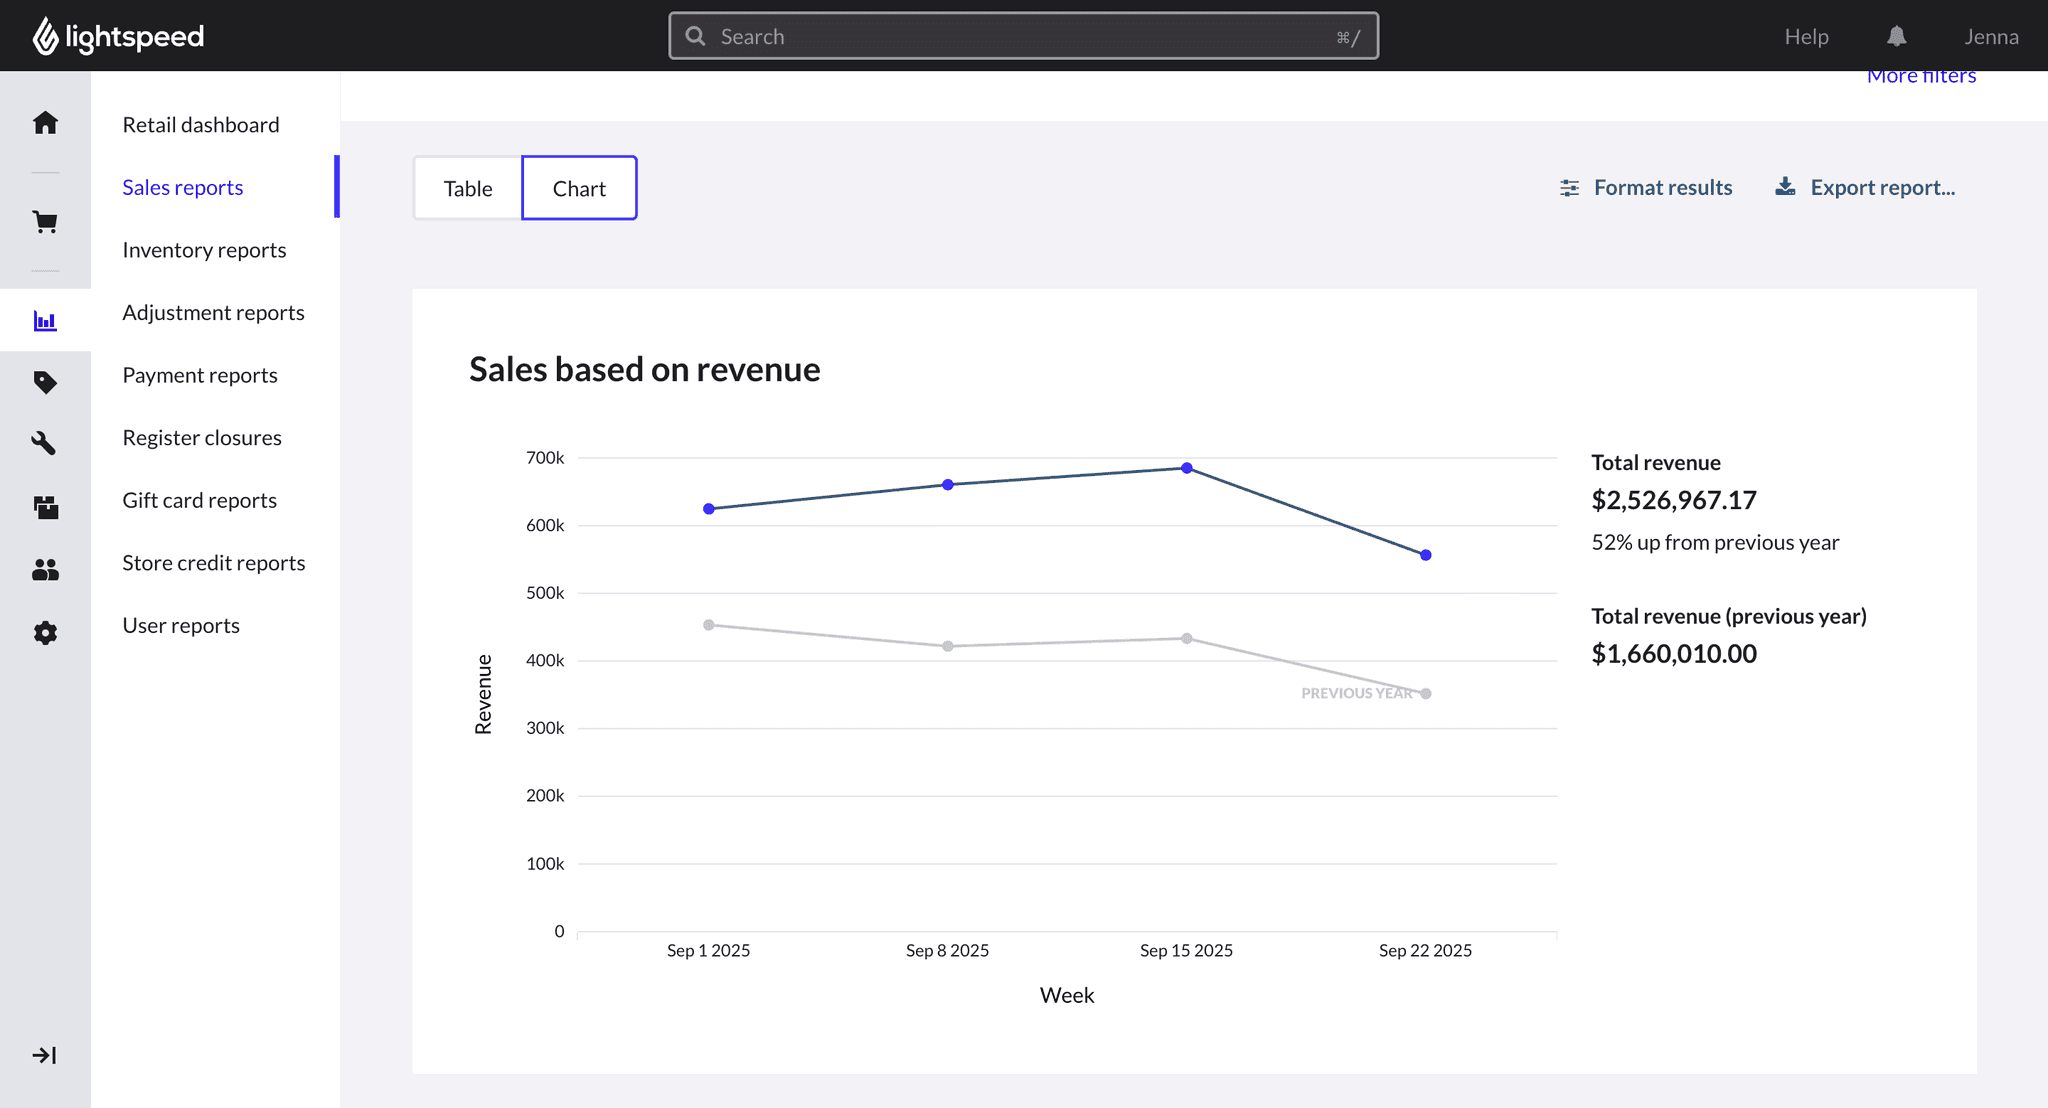Screen dimensions: 2048x1108
Task: Click the Format results button
Action: tap(1646, 188)
